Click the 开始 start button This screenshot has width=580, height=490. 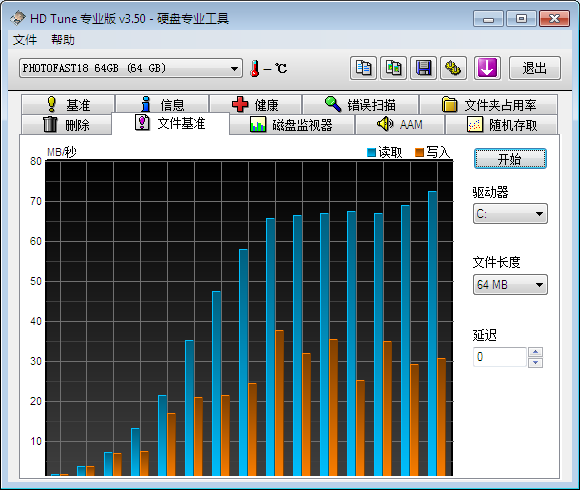click(510, 159)
